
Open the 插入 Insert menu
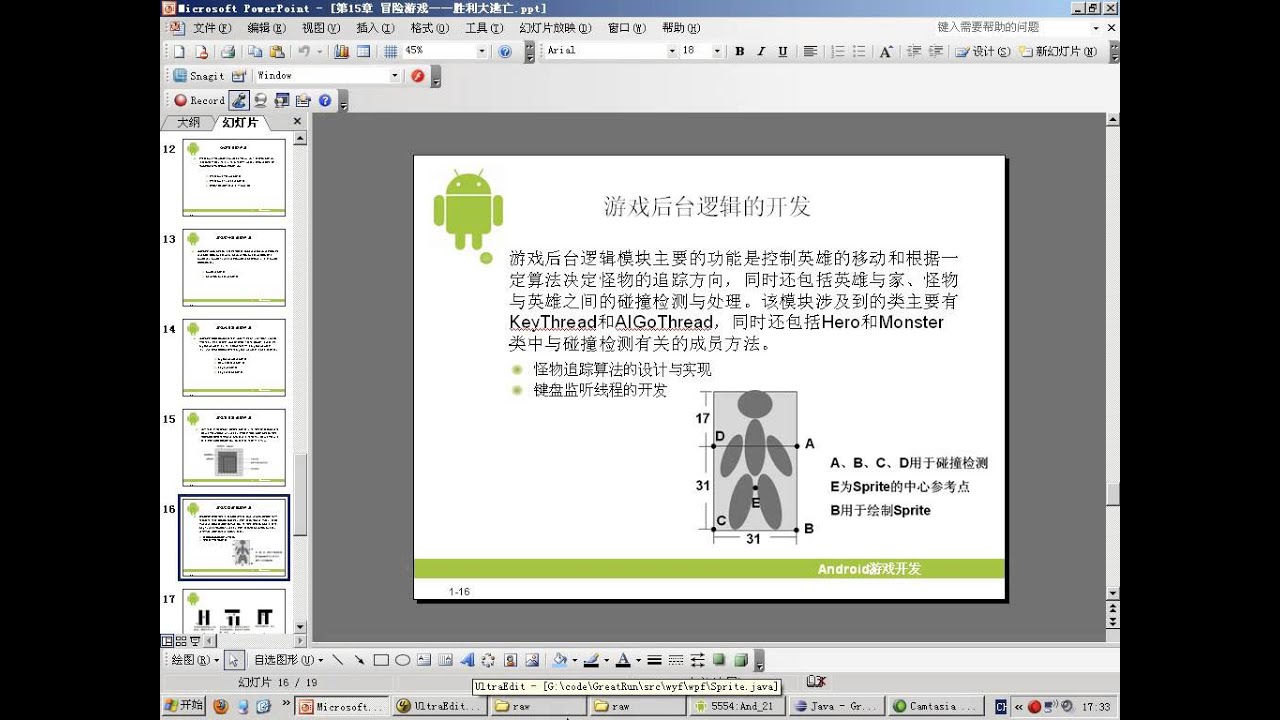pyautogui.click(x=374, y=28)
